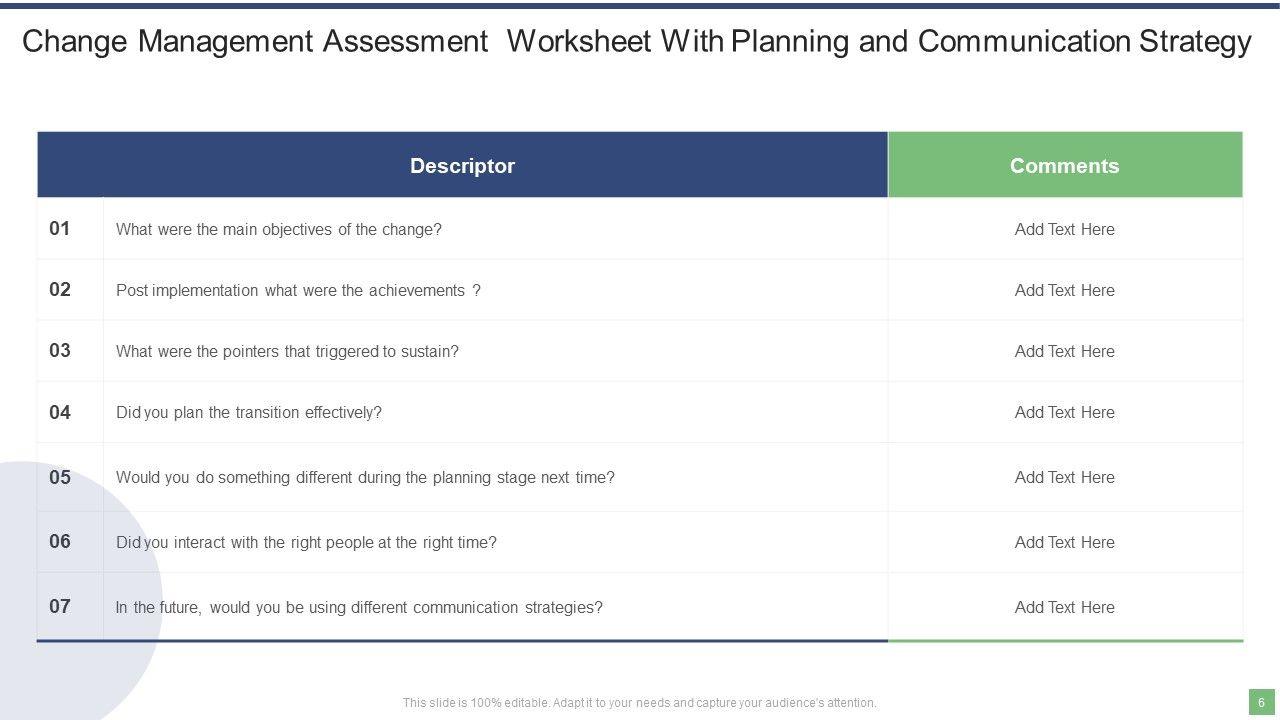Select the post implementation achievements question
The image size is (1280, 720).
[x=298, y=290]
